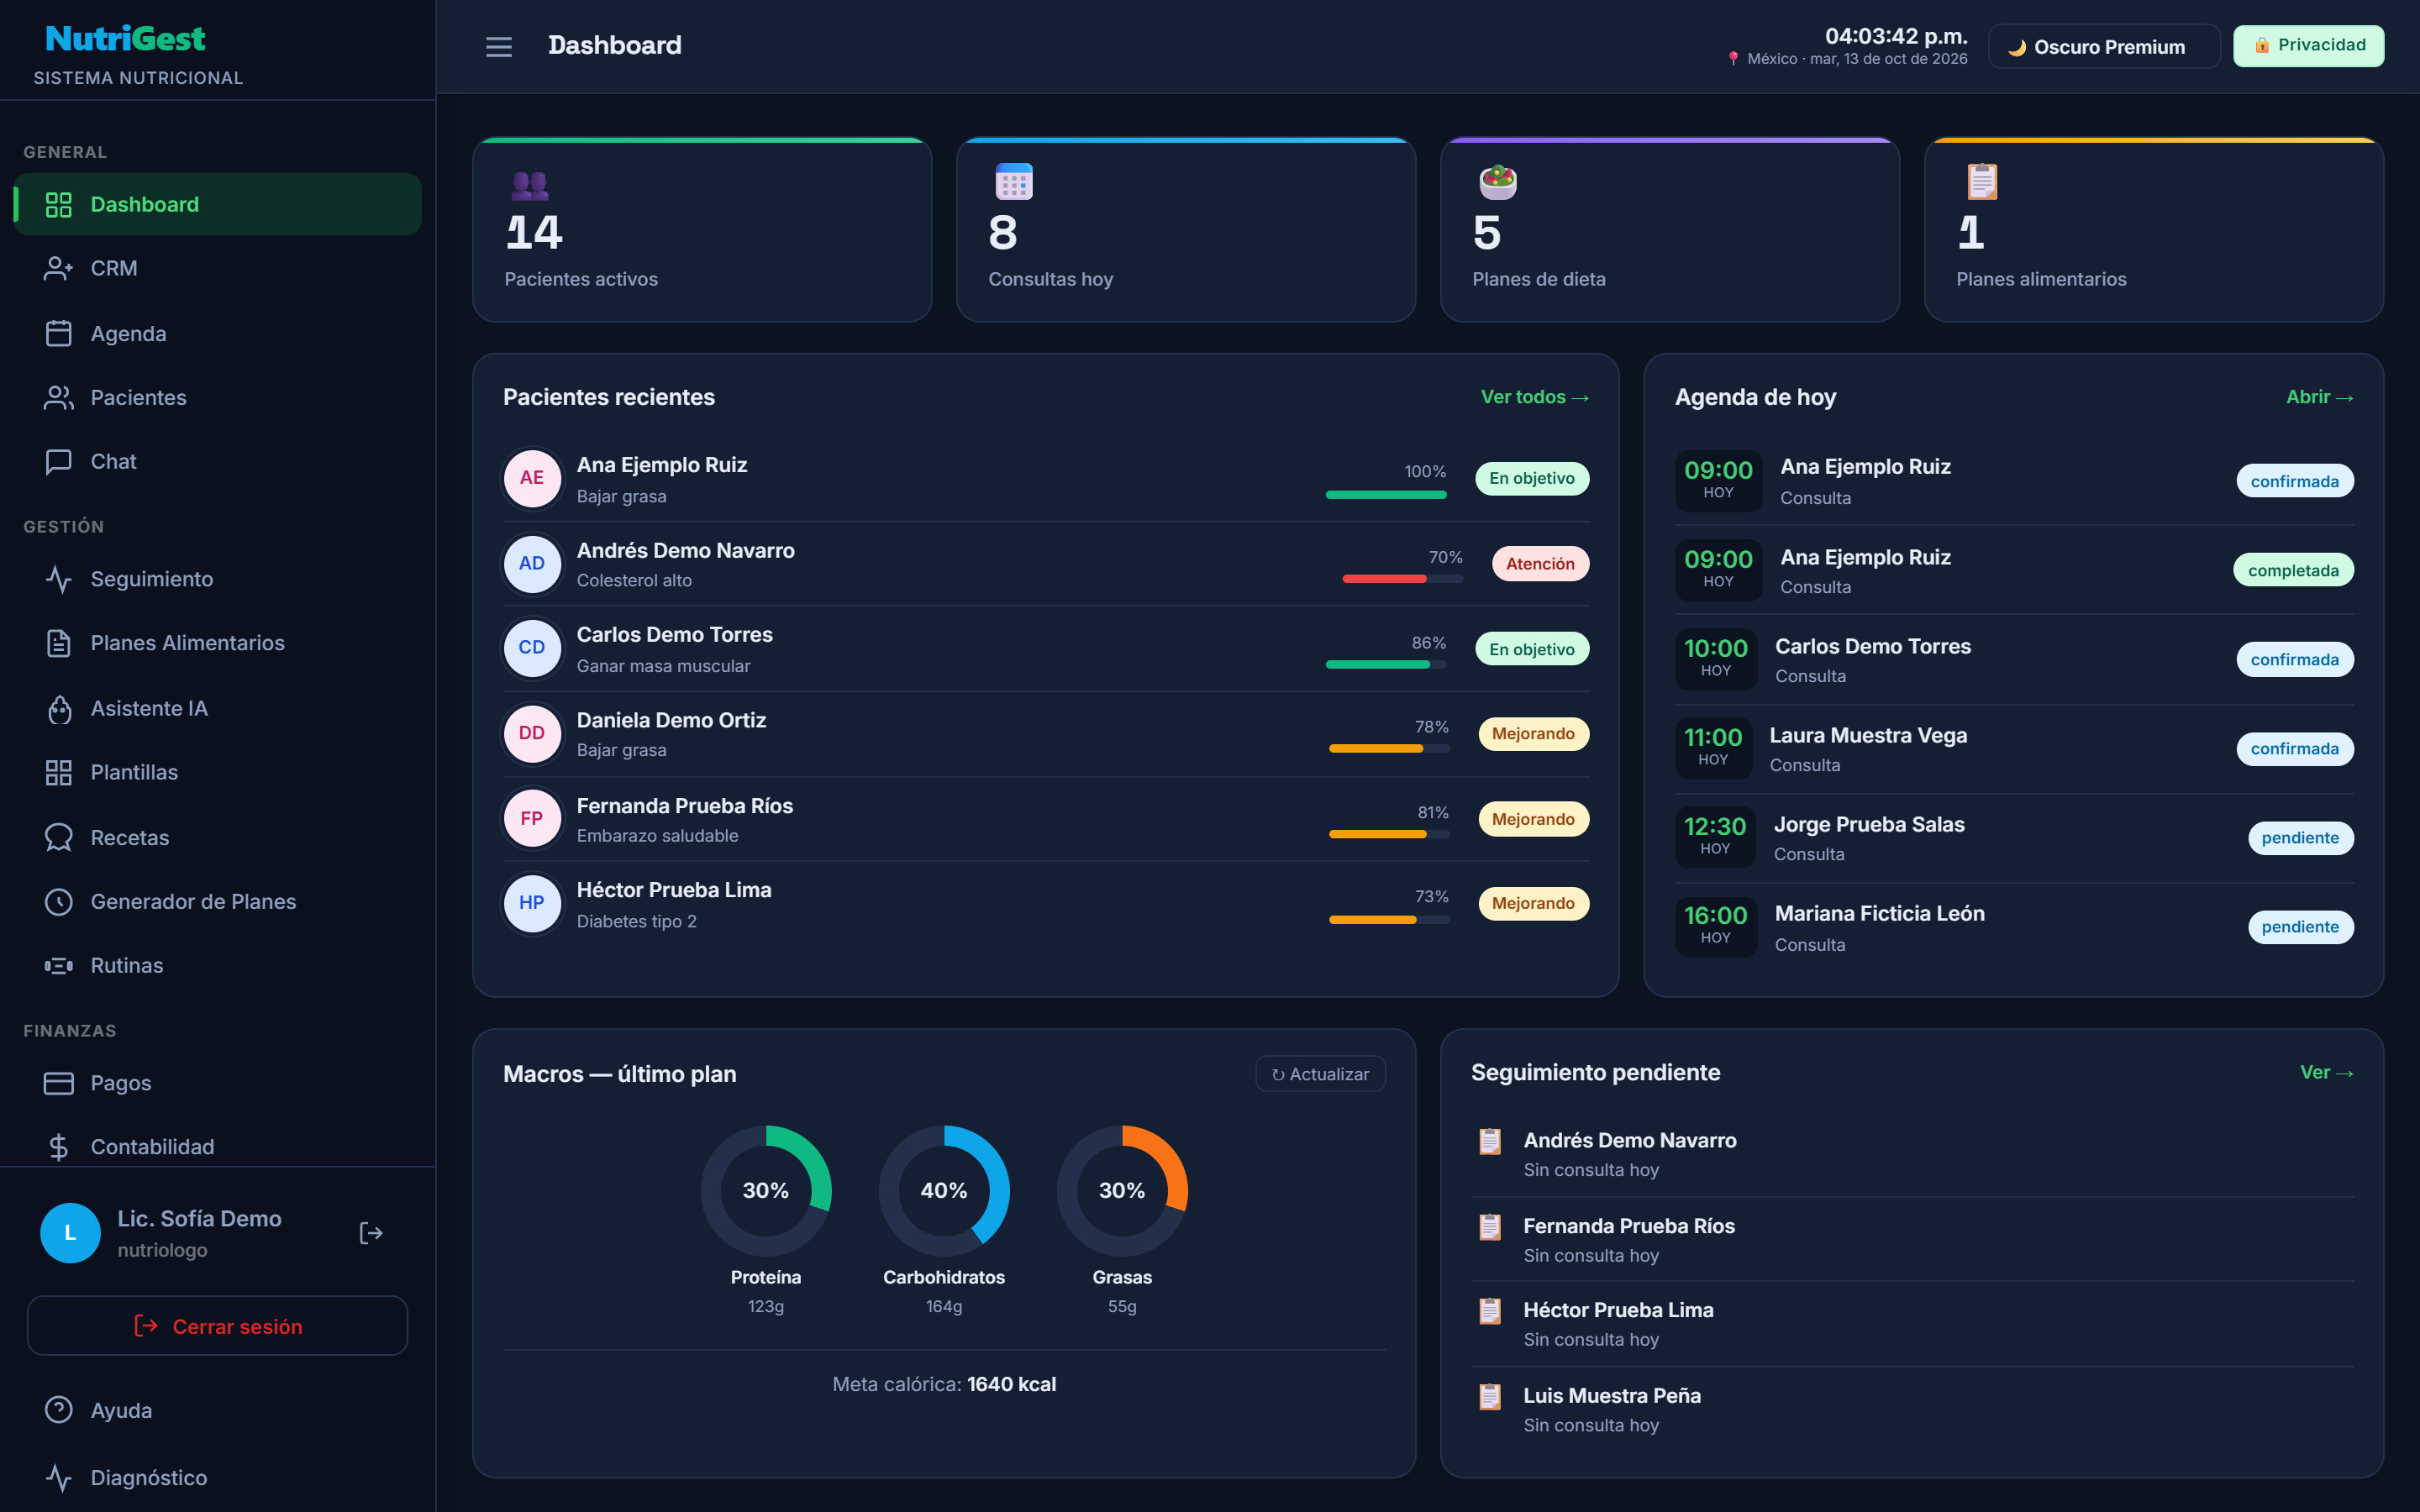Toggle the Oscuro Premium theme button
The height and width of the screenshot is (1512, 2420).
[x=2104, y=46]
